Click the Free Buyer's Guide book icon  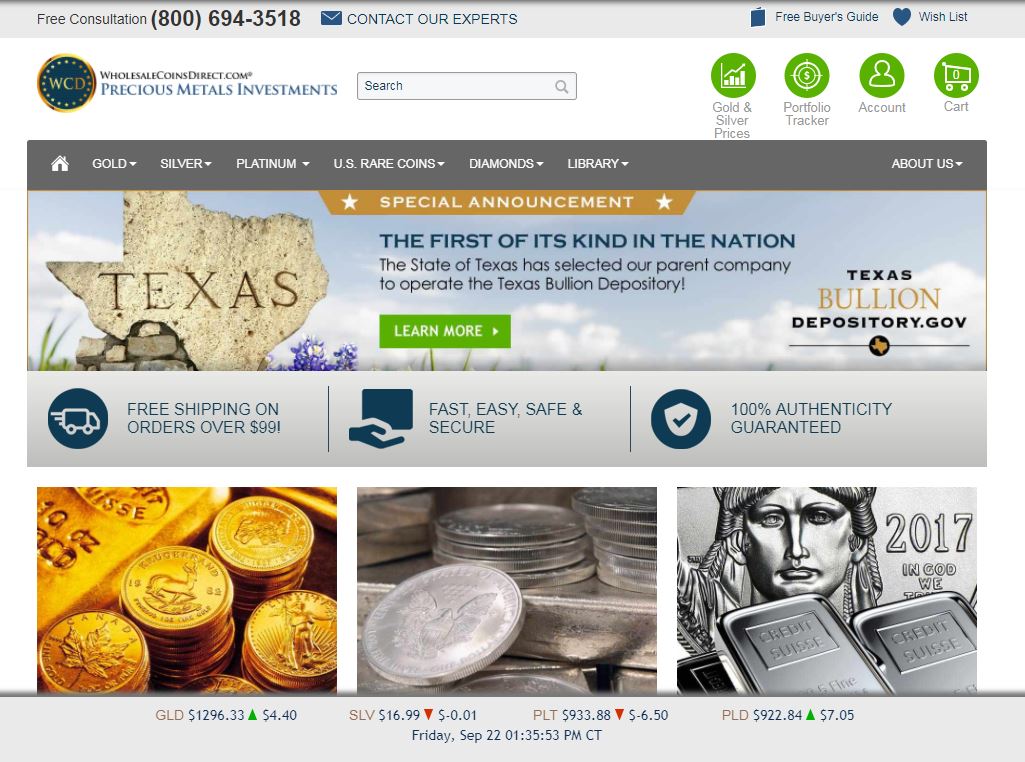click(758, 17)
